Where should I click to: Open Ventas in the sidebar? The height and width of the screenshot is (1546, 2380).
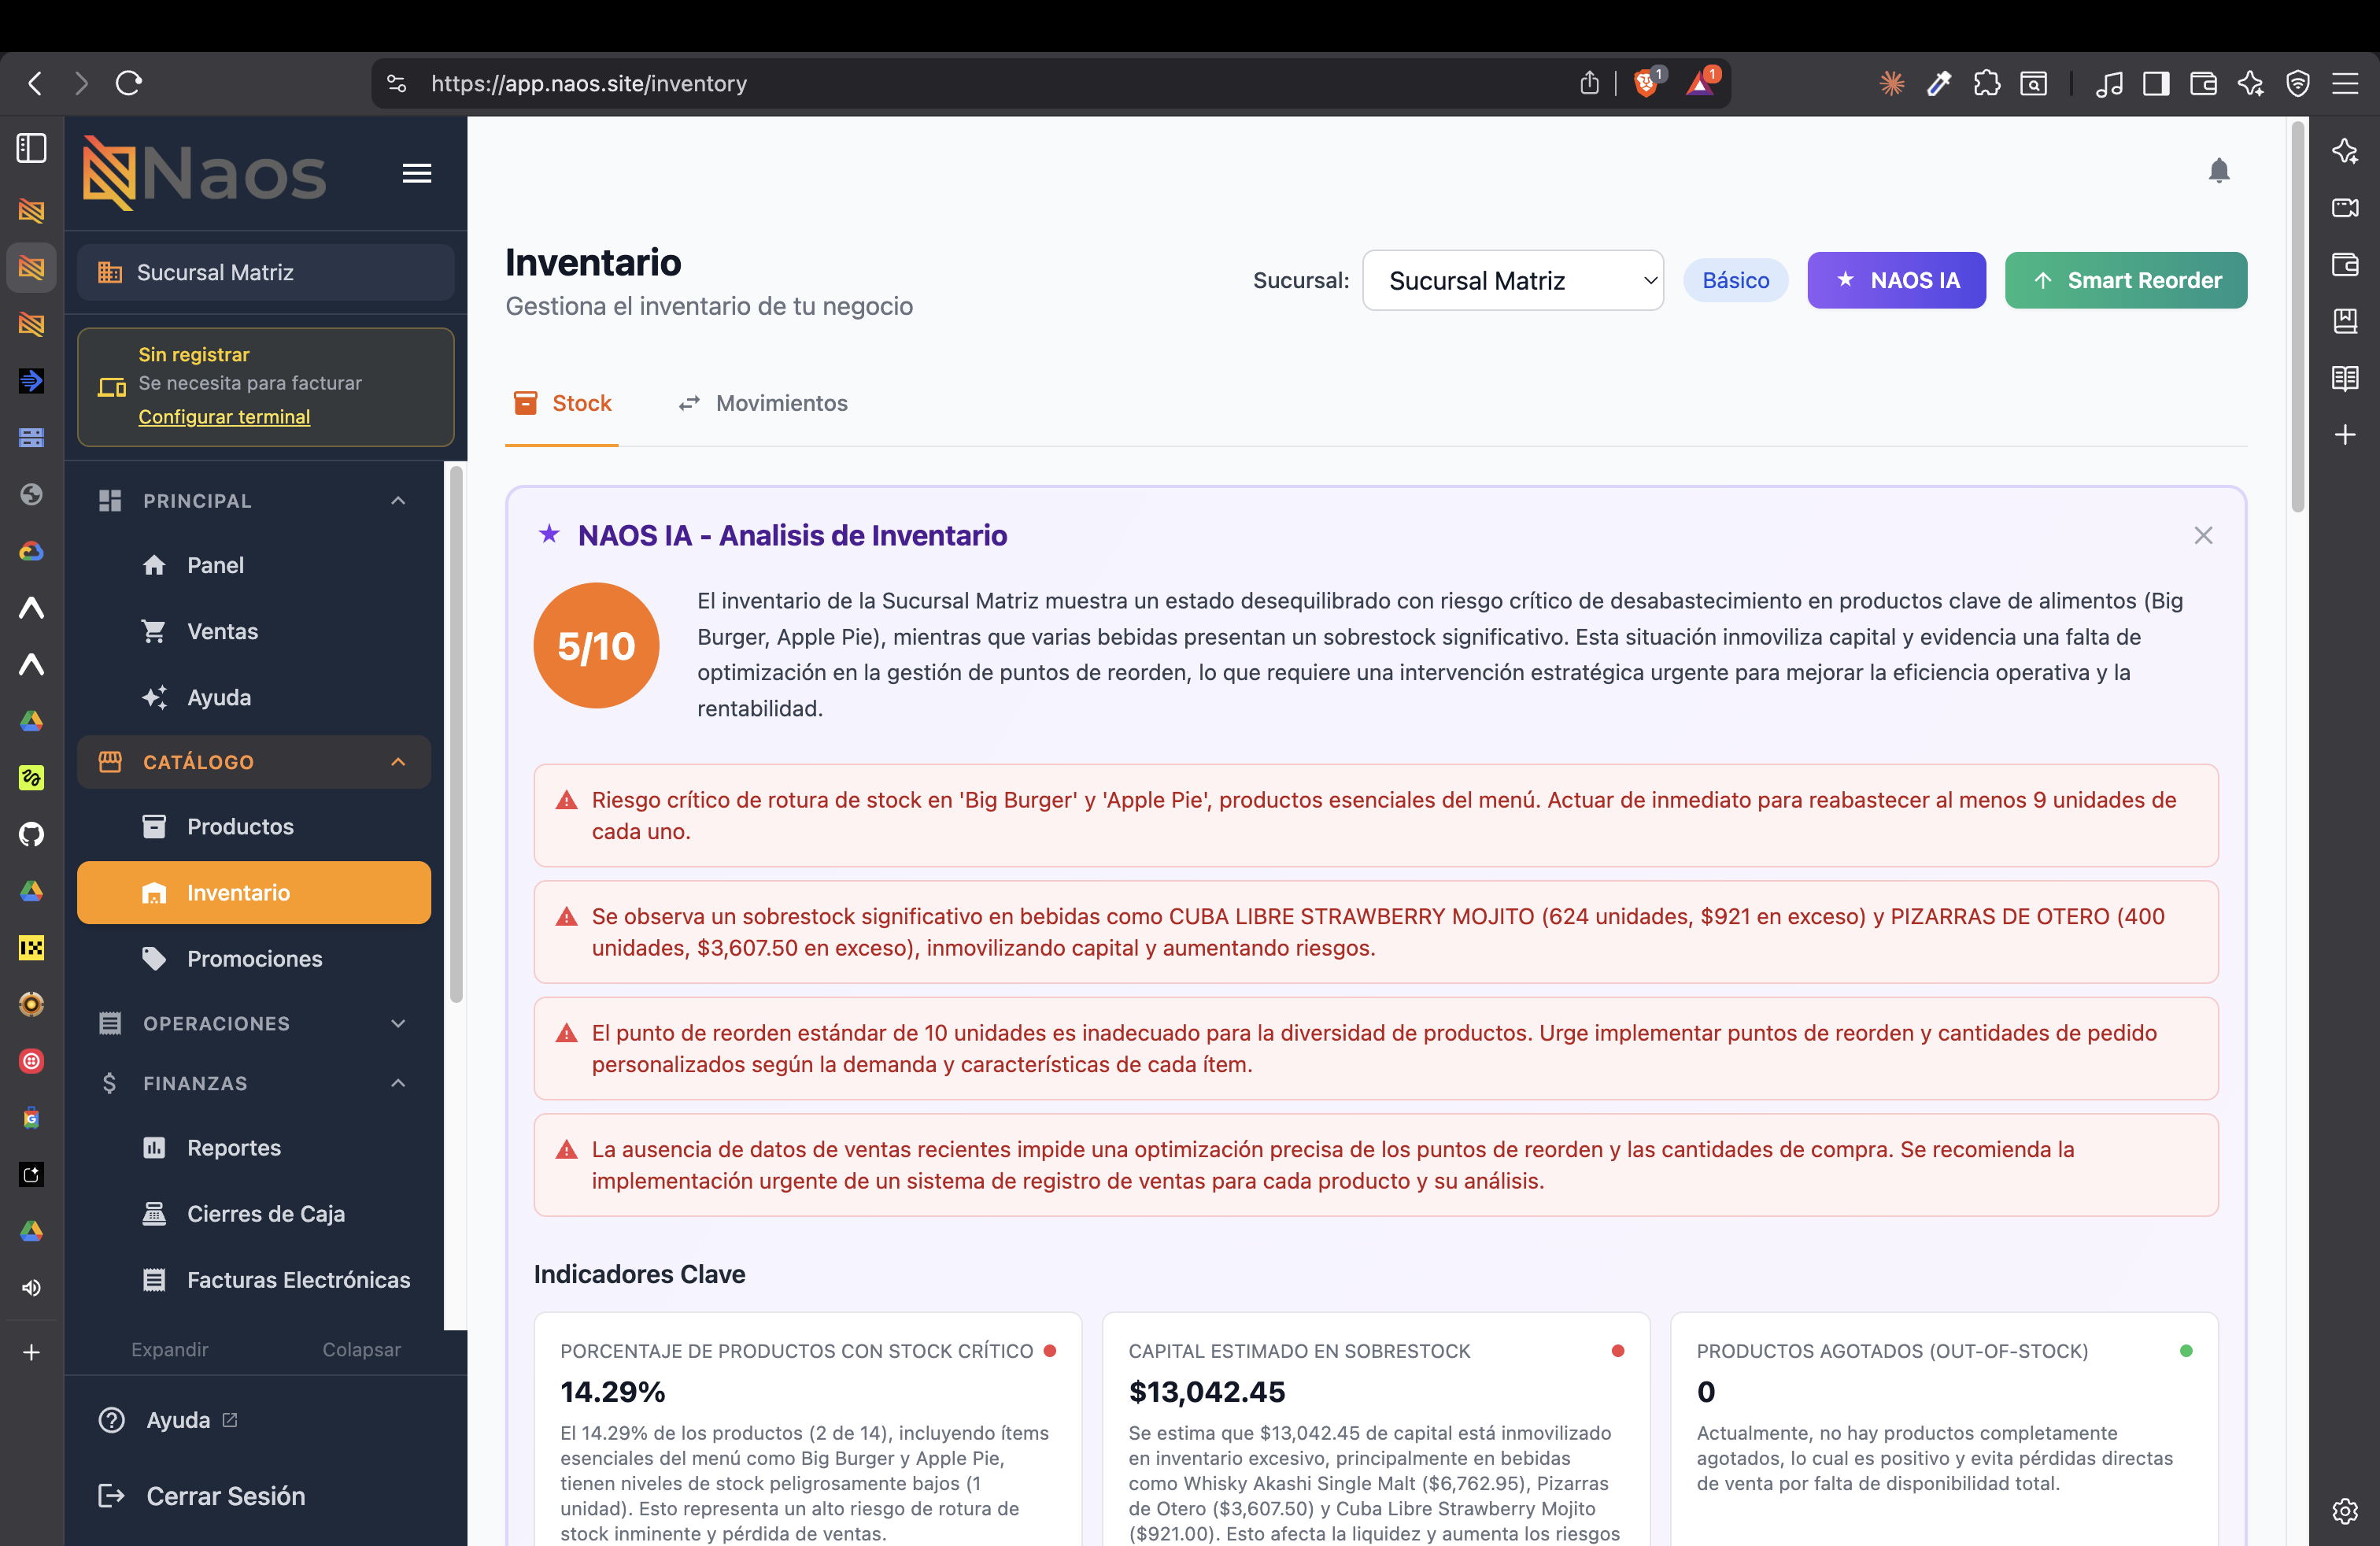[x=254, y=631]
